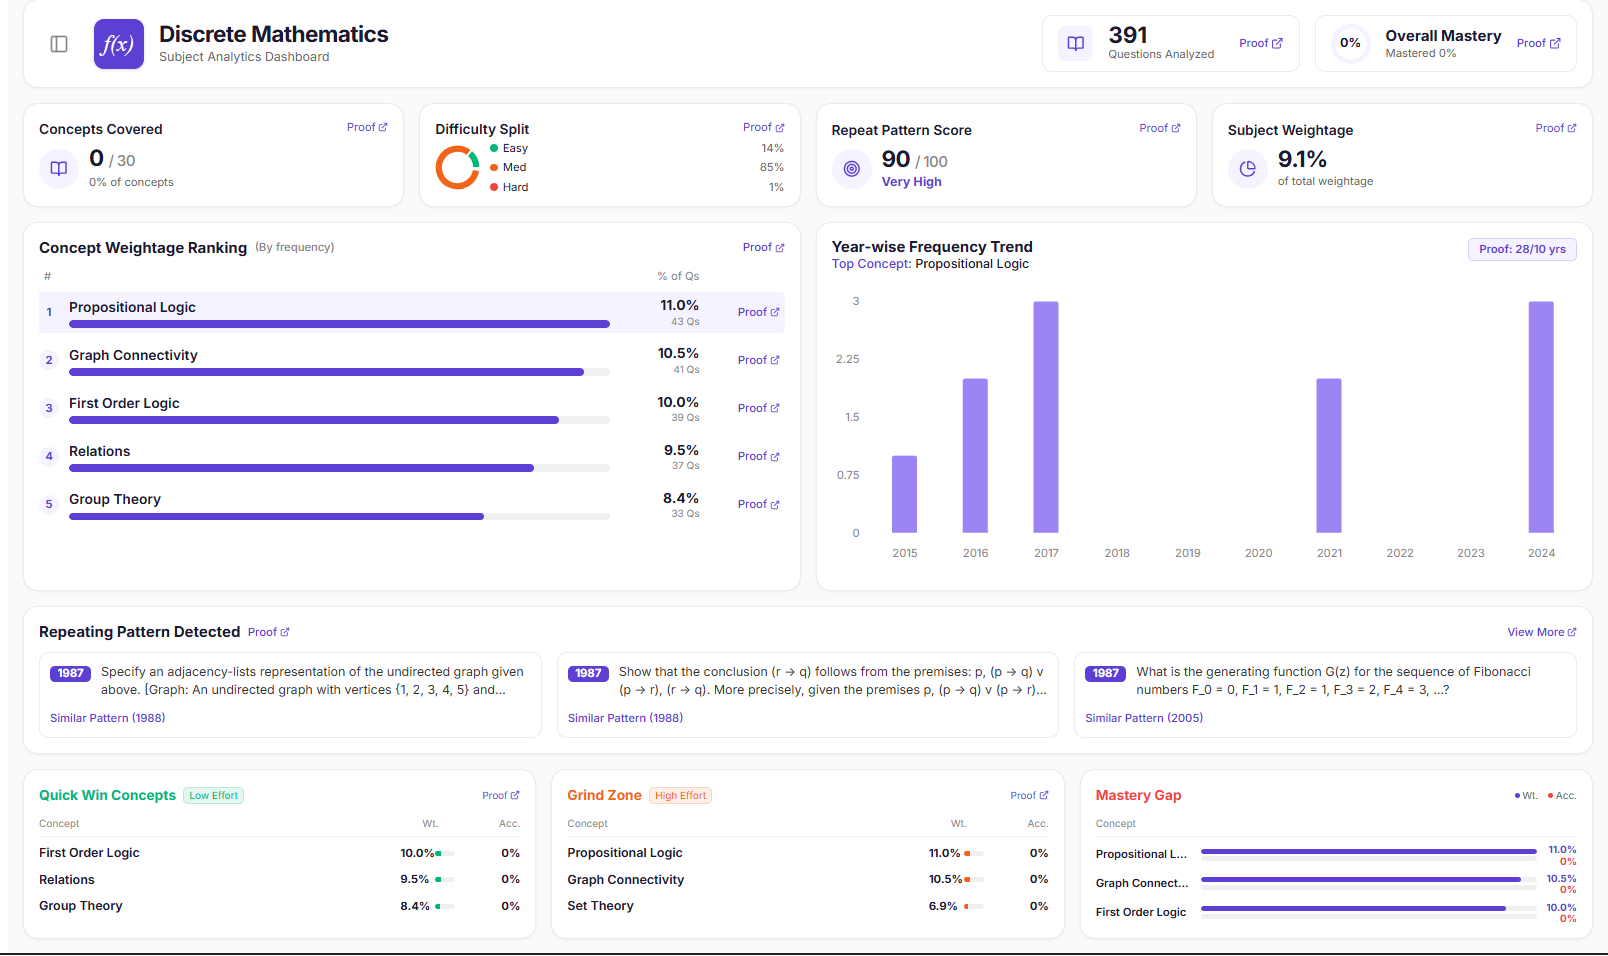Click the 0% Overall Mastery ring
The width and height of the screenshot is (1608, 956).
1351,43
